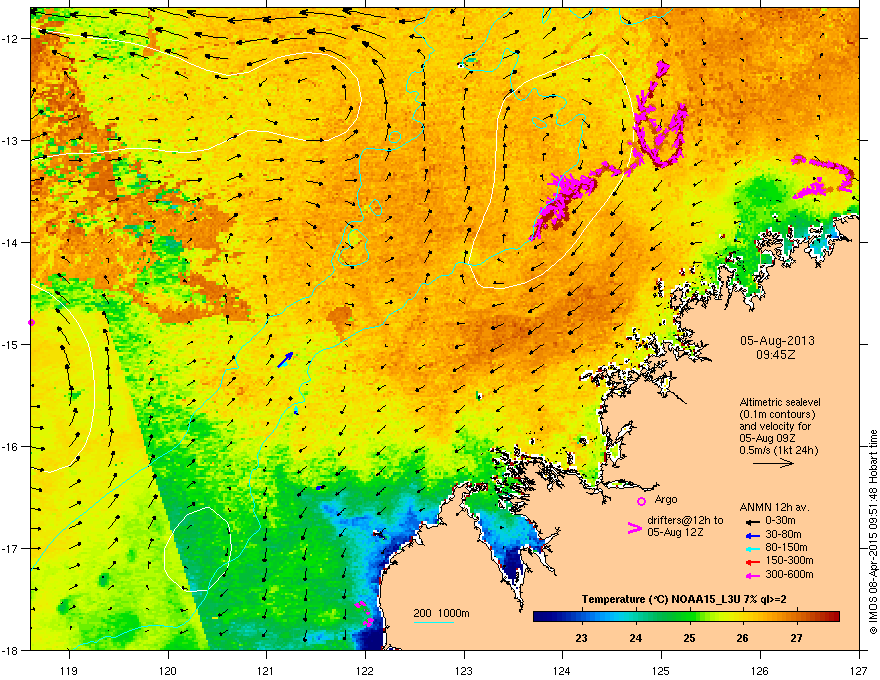Click the drifters magenta arrowhead legend symbol
The height and width of the screenshot is (680, 880).
[x=634, y=528]
